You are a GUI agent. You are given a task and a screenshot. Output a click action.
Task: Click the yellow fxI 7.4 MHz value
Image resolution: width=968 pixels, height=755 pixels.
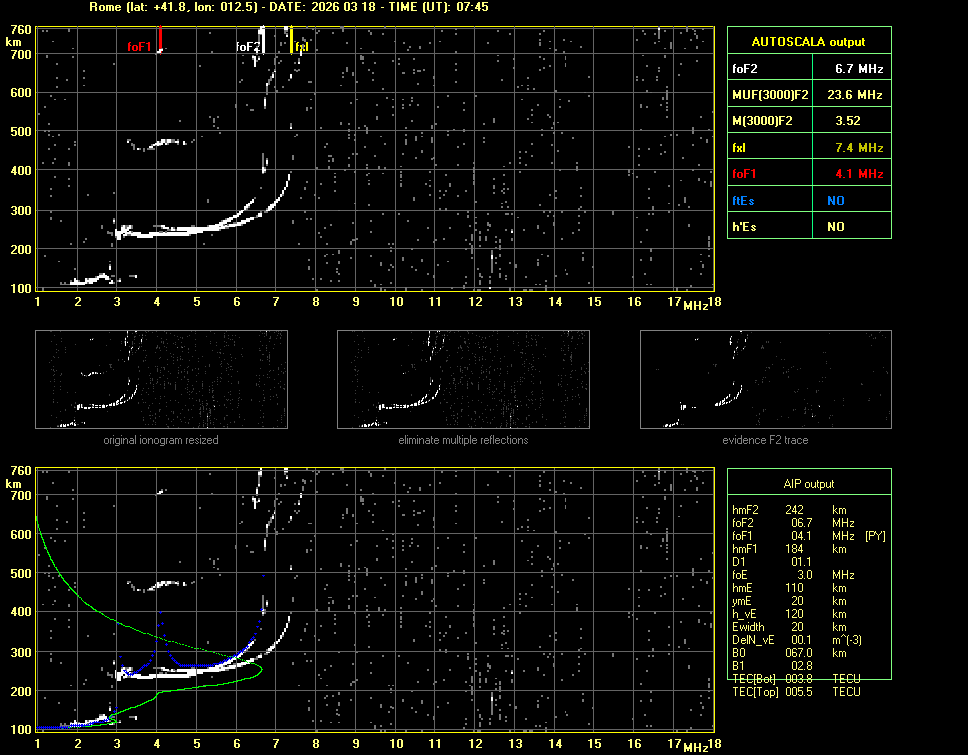coord(858,148)
